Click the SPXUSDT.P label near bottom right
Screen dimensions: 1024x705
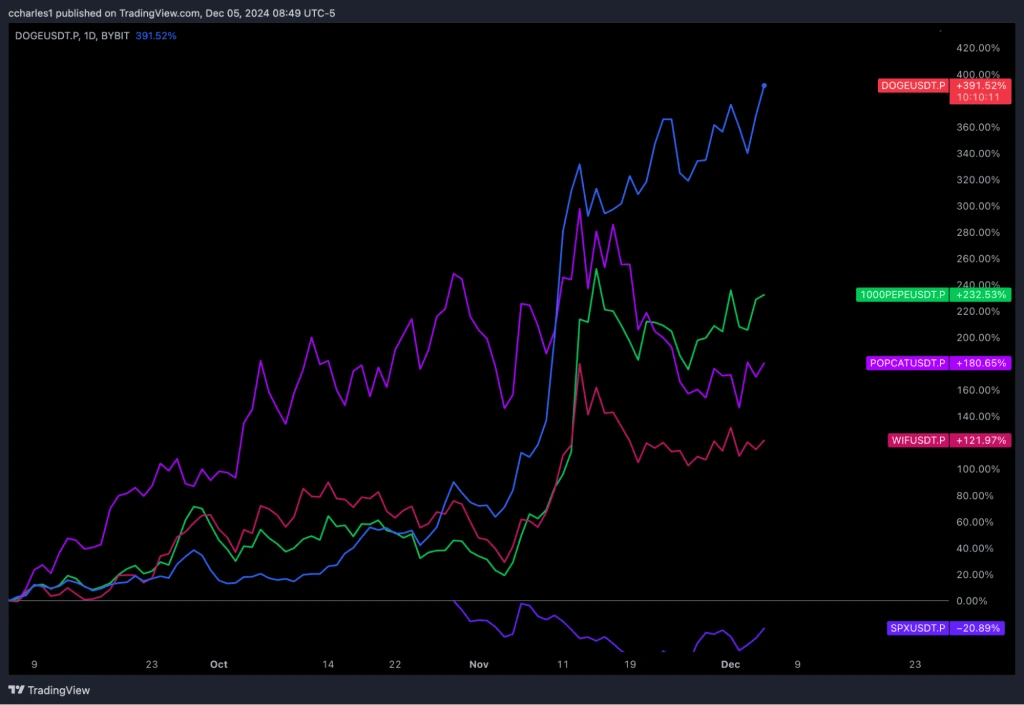916,628
